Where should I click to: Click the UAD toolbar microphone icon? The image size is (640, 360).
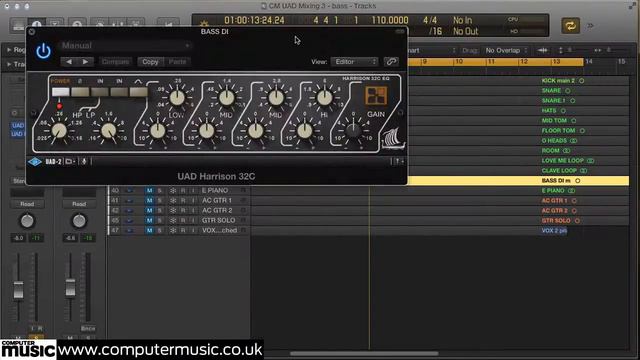(x=84, y=162)
